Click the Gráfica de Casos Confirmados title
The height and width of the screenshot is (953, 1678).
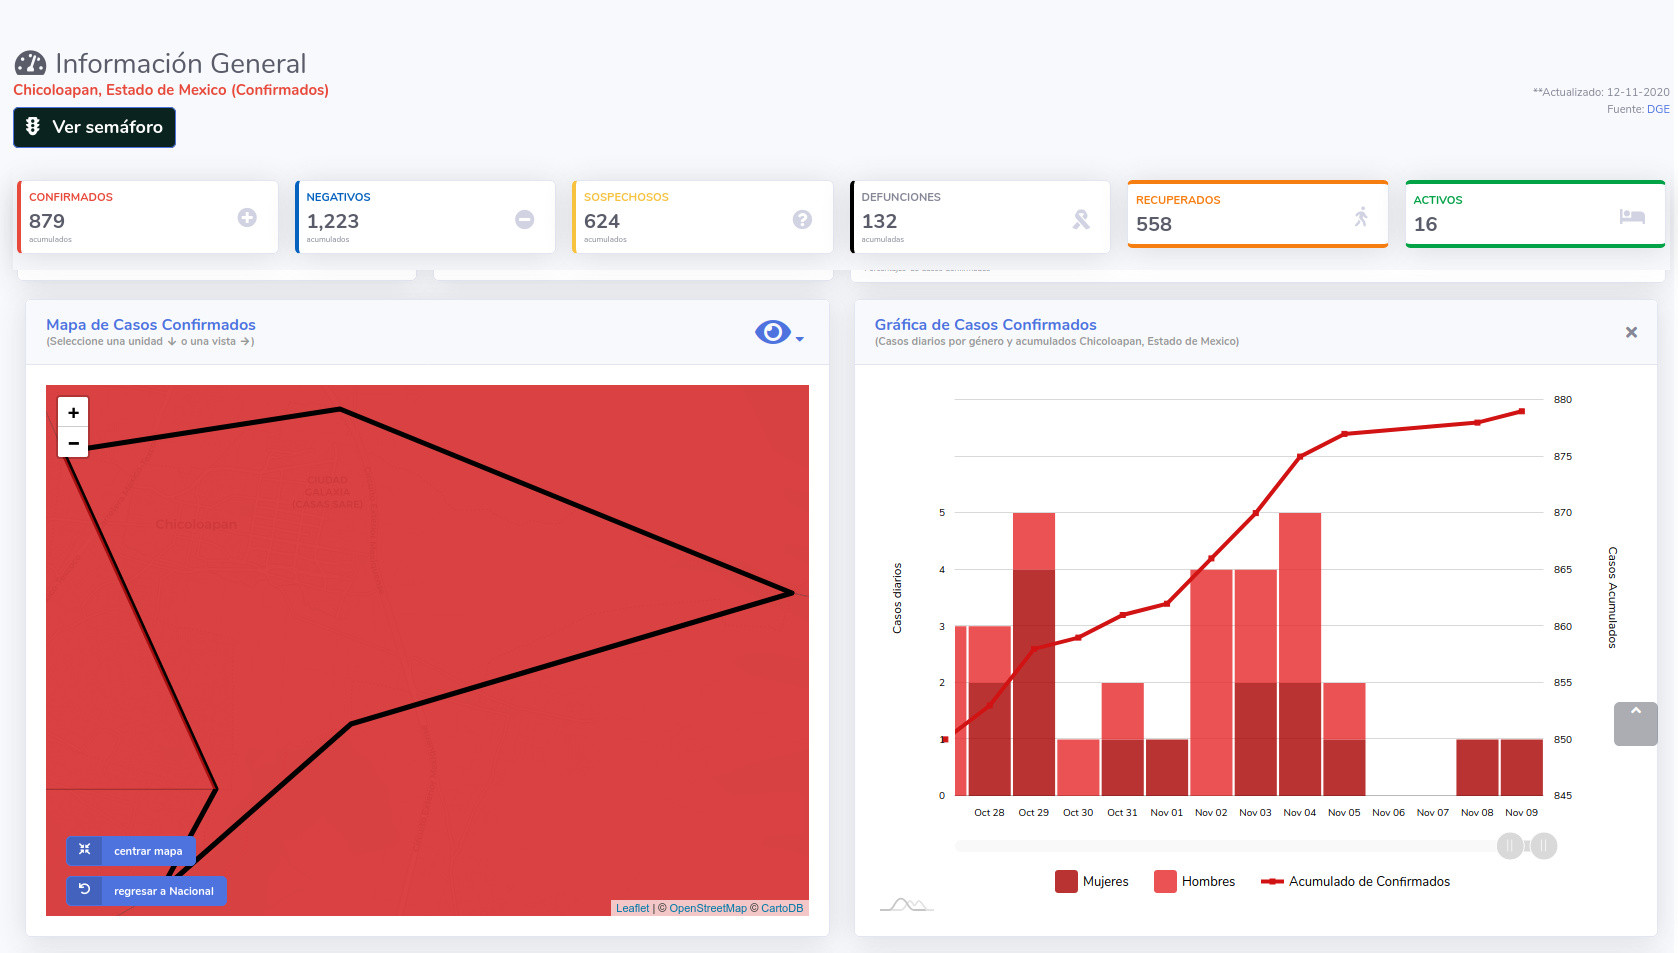[x=986, y=325]
